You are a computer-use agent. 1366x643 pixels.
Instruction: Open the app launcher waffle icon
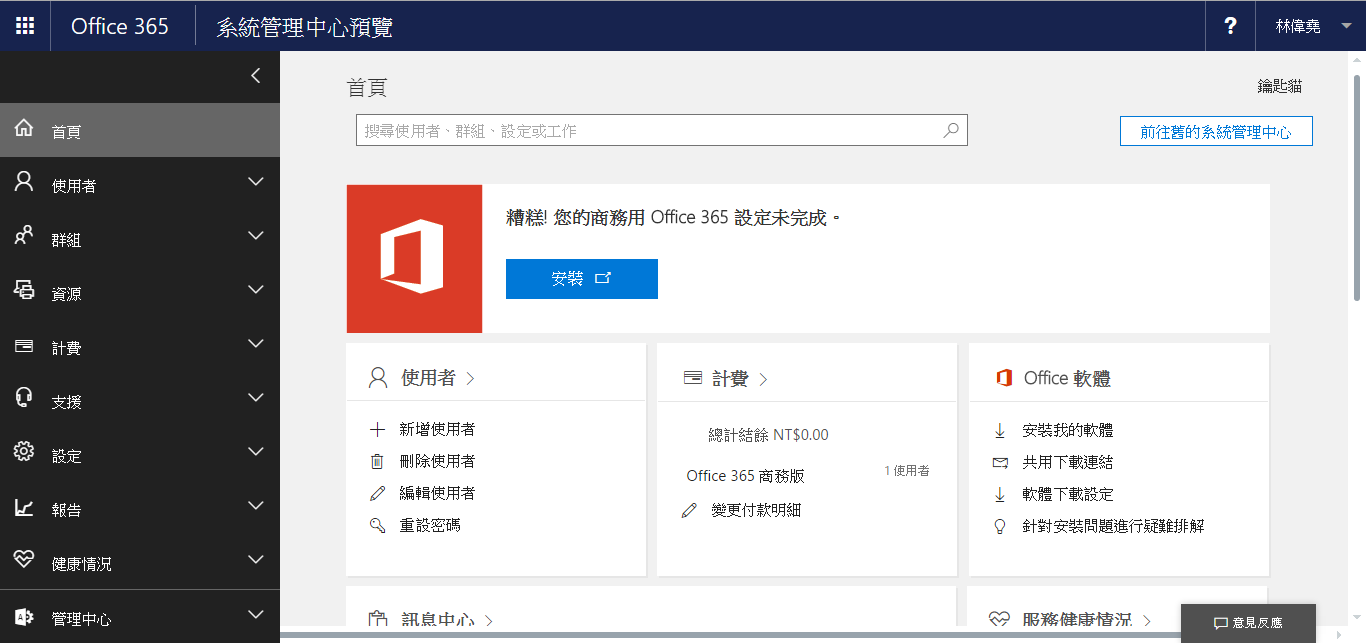point(25,26)
